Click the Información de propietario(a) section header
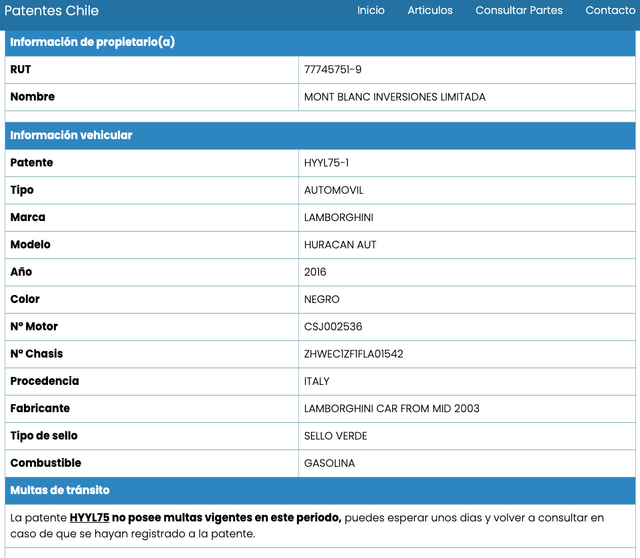 320,42
